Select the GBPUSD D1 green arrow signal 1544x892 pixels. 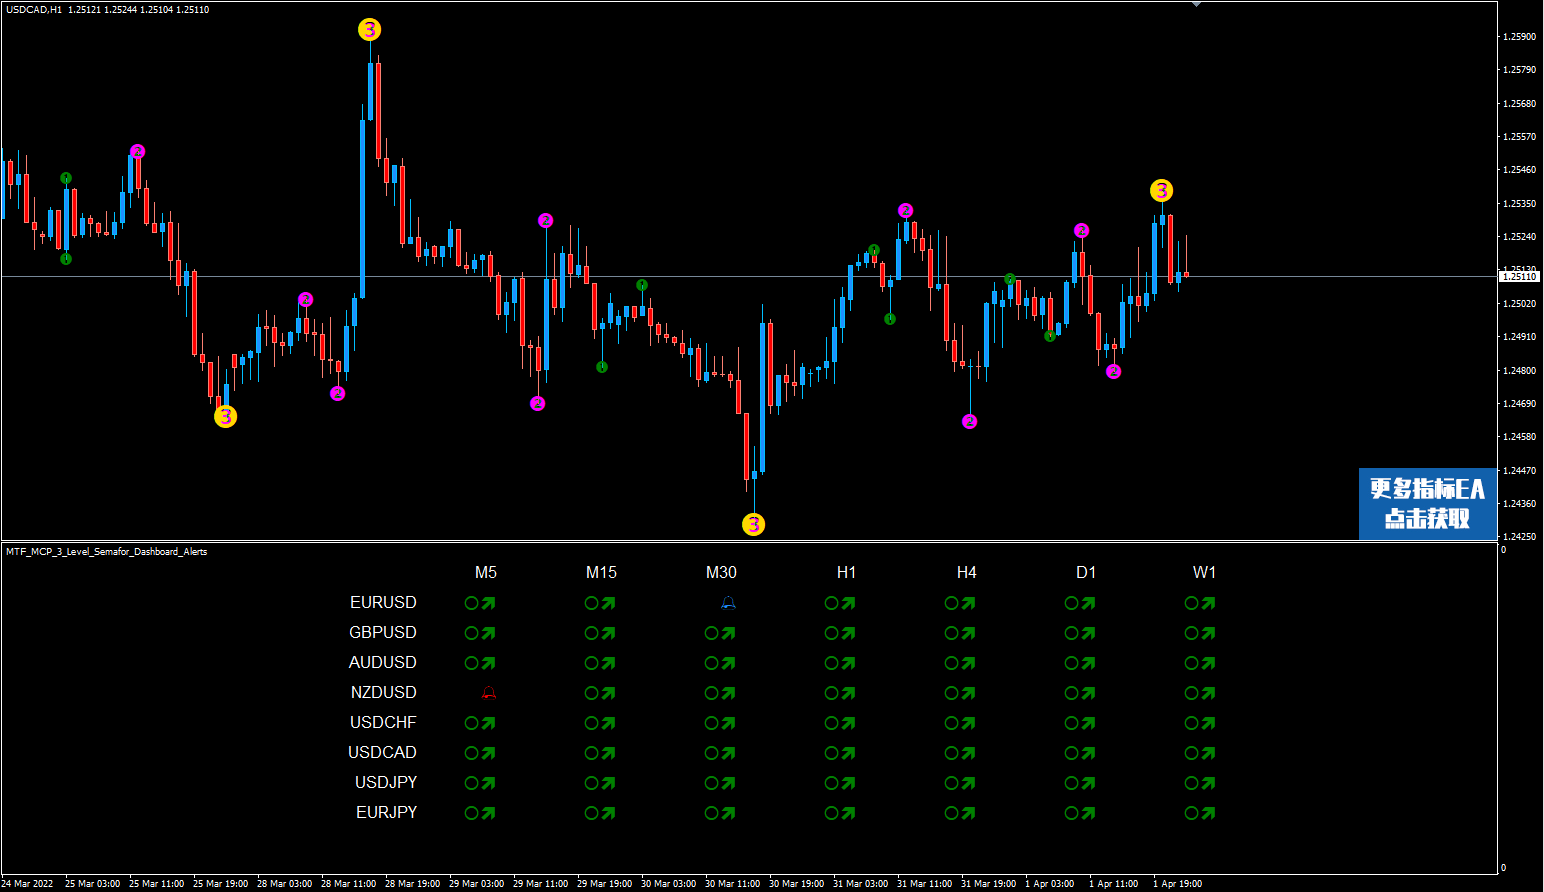pyautogui.click(x=1080, y=633)
